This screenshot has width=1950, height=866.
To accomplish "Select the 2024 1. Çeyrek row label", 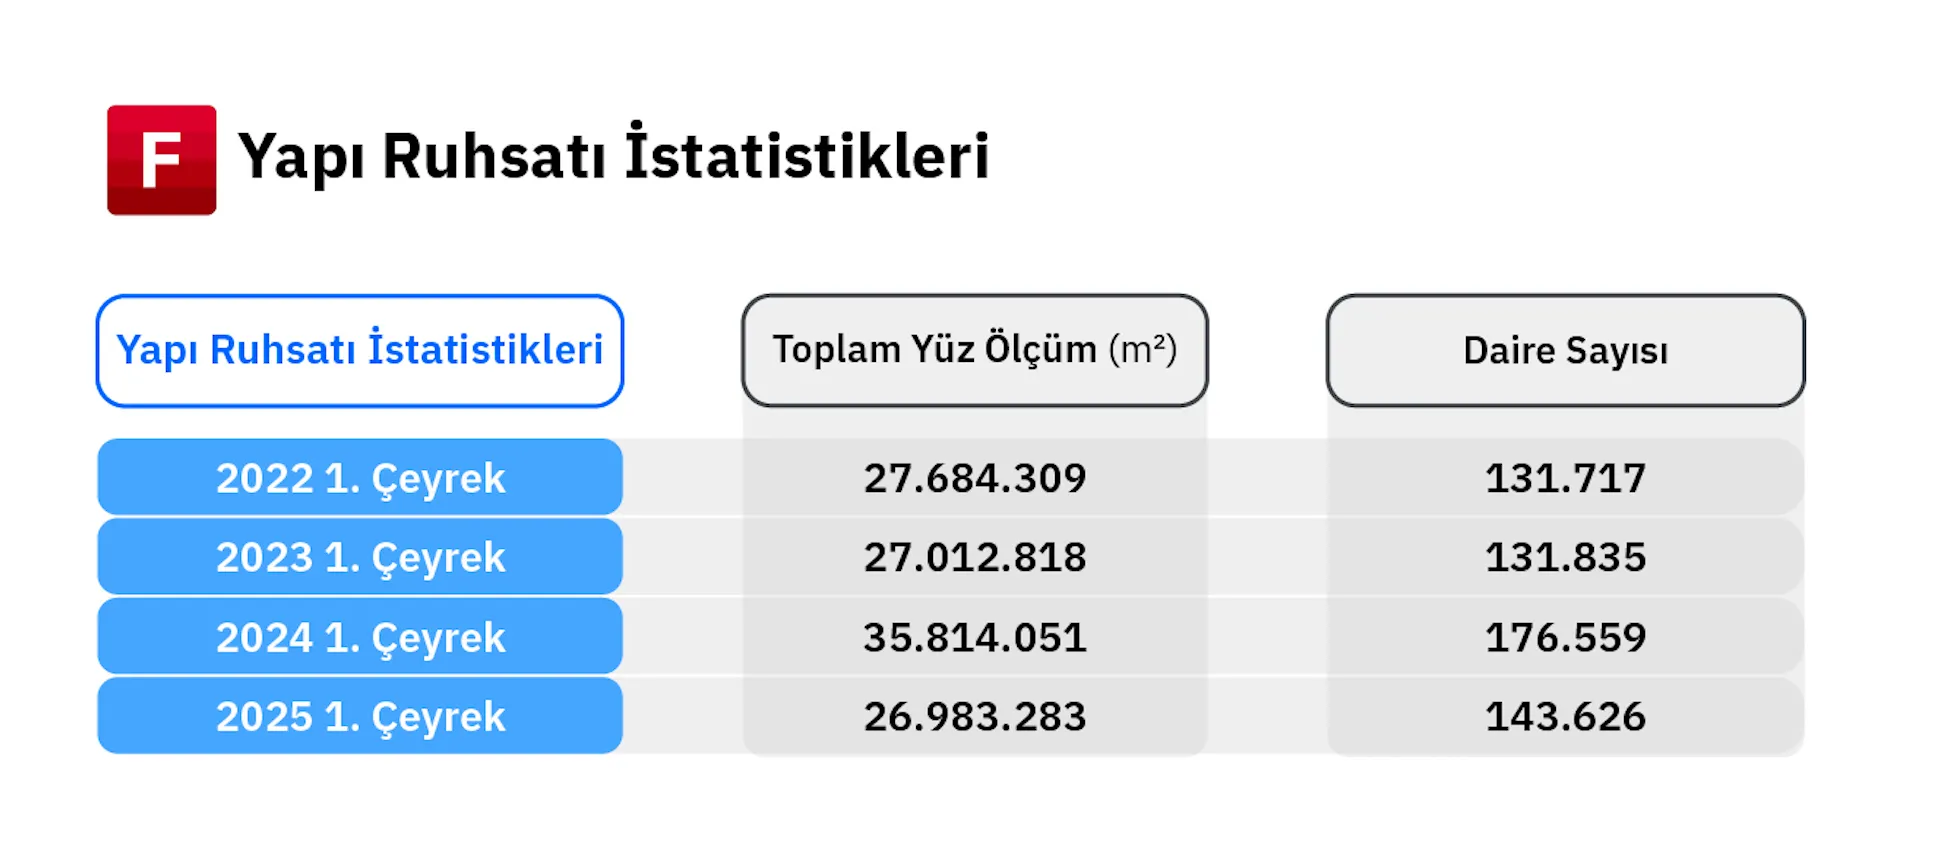I will point(360,637).
